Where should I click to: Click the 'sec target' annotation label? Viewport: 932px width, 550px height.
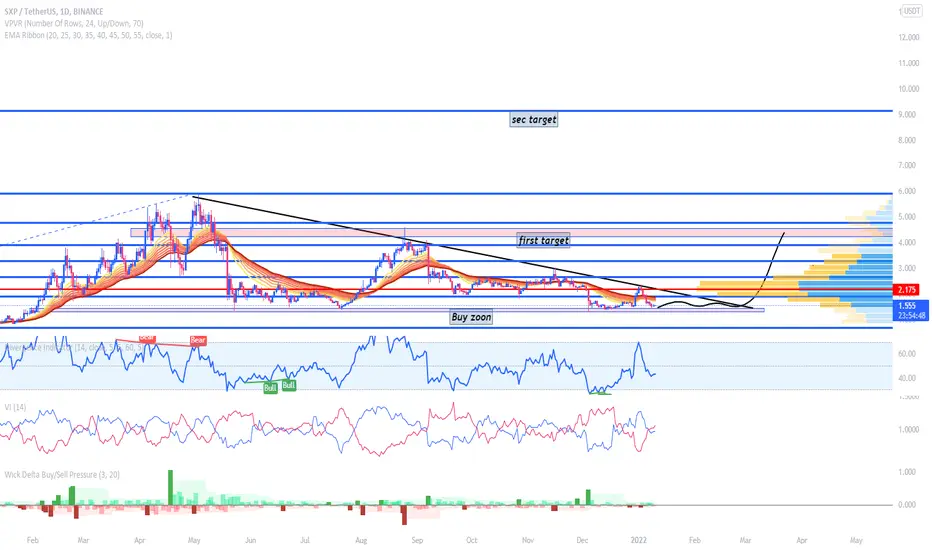[x=534, y=120]
